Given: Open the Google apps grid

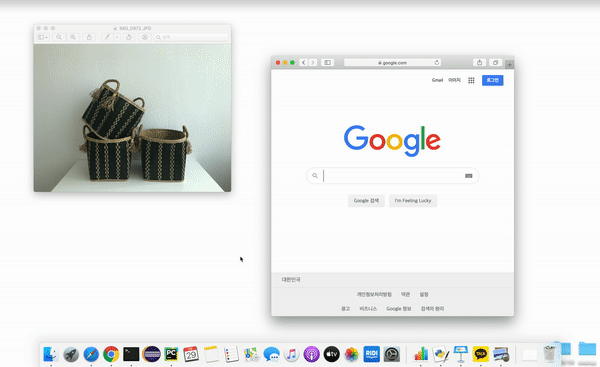Looking at the screenshot, I should click(471, 80).
